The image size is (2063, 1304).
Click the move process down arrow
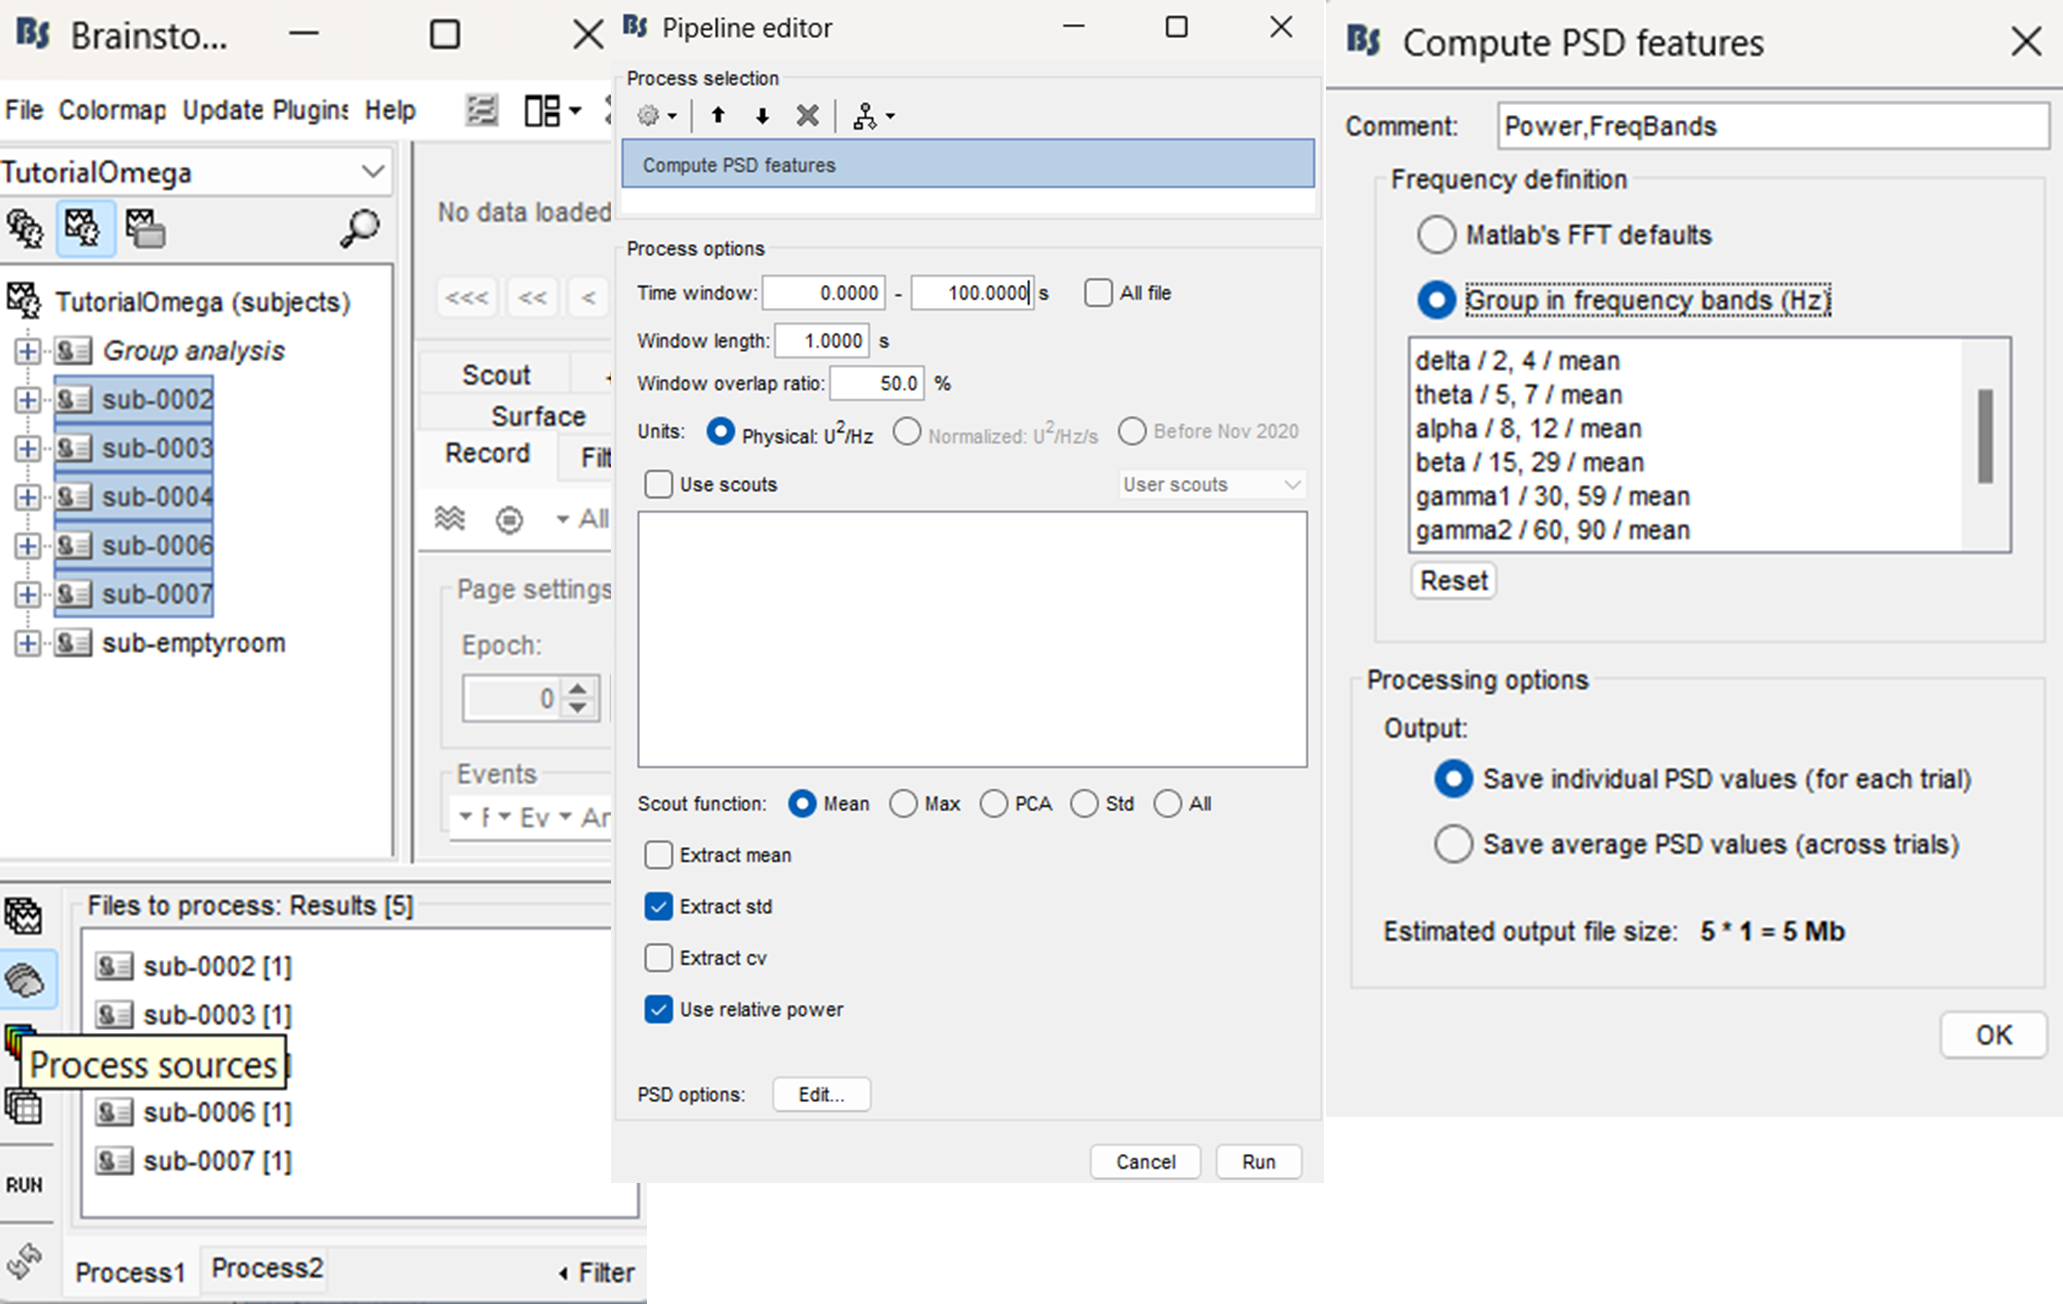point(762,116)
